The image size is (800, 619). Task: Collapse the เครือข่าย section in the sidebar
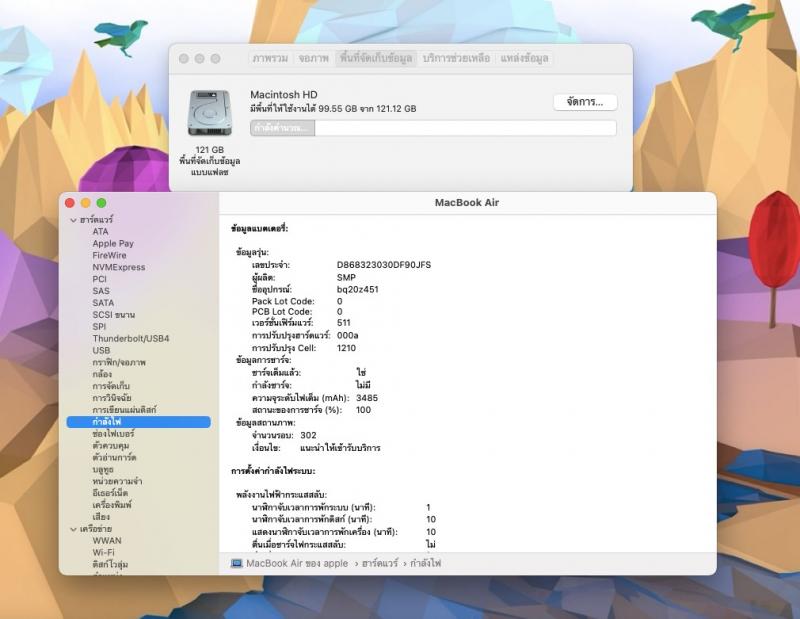click(x=73, y=529)
